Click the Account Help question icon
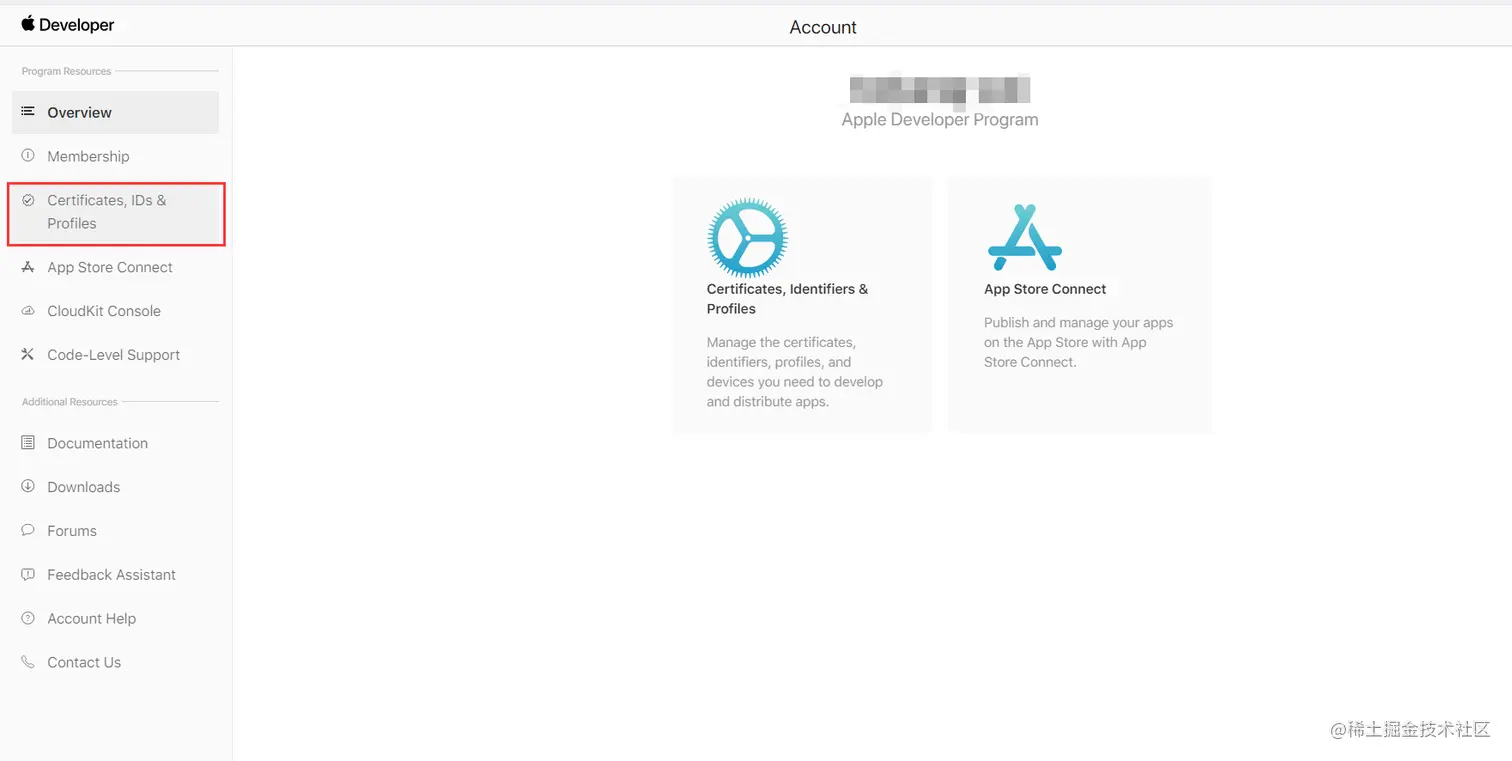1512x761 pixels. pyautogui.click(x=28, y=618)
